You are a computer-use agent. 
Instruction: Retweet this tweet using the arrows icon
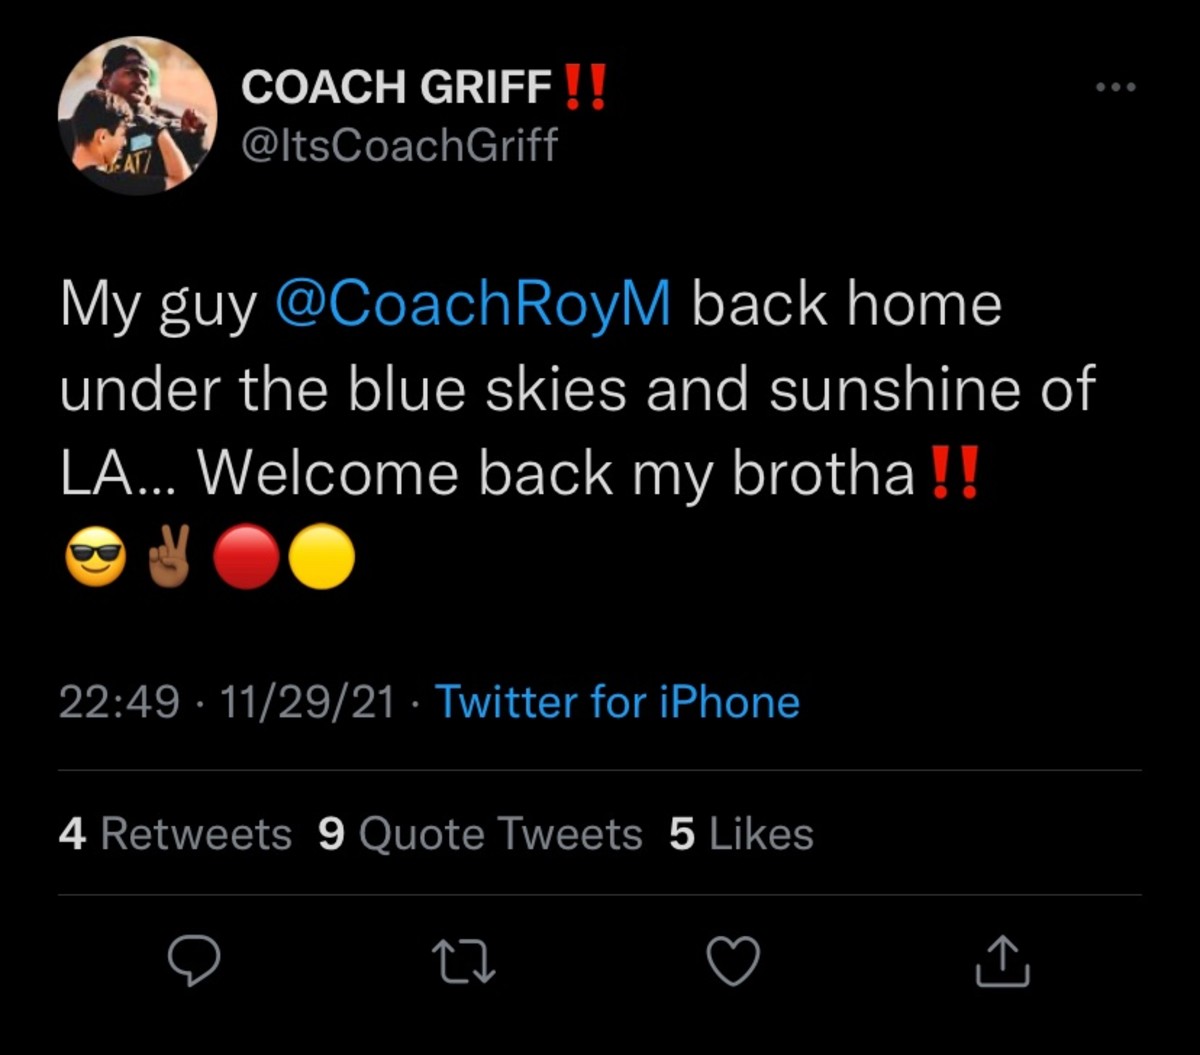(x=463, y=961)
